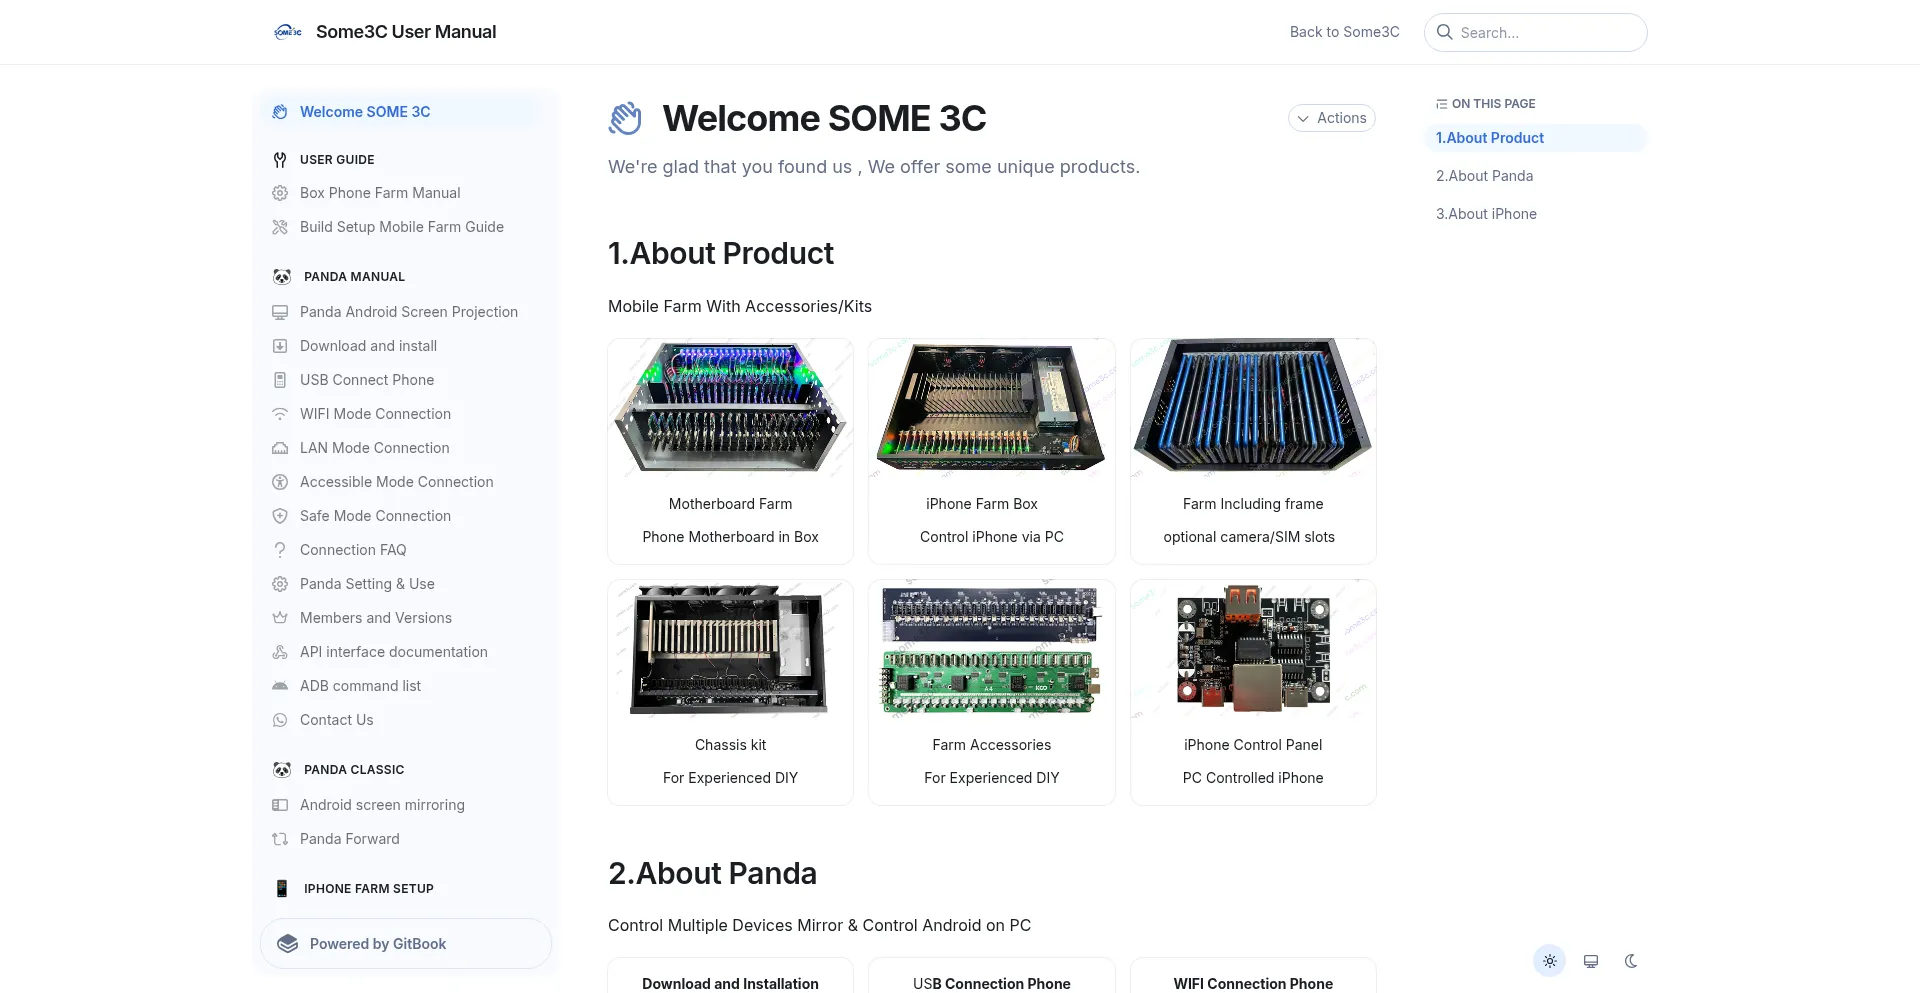Click the forward arrows icon beside Panda Forward
1920x993 pixels.
(x=280, y=839)
